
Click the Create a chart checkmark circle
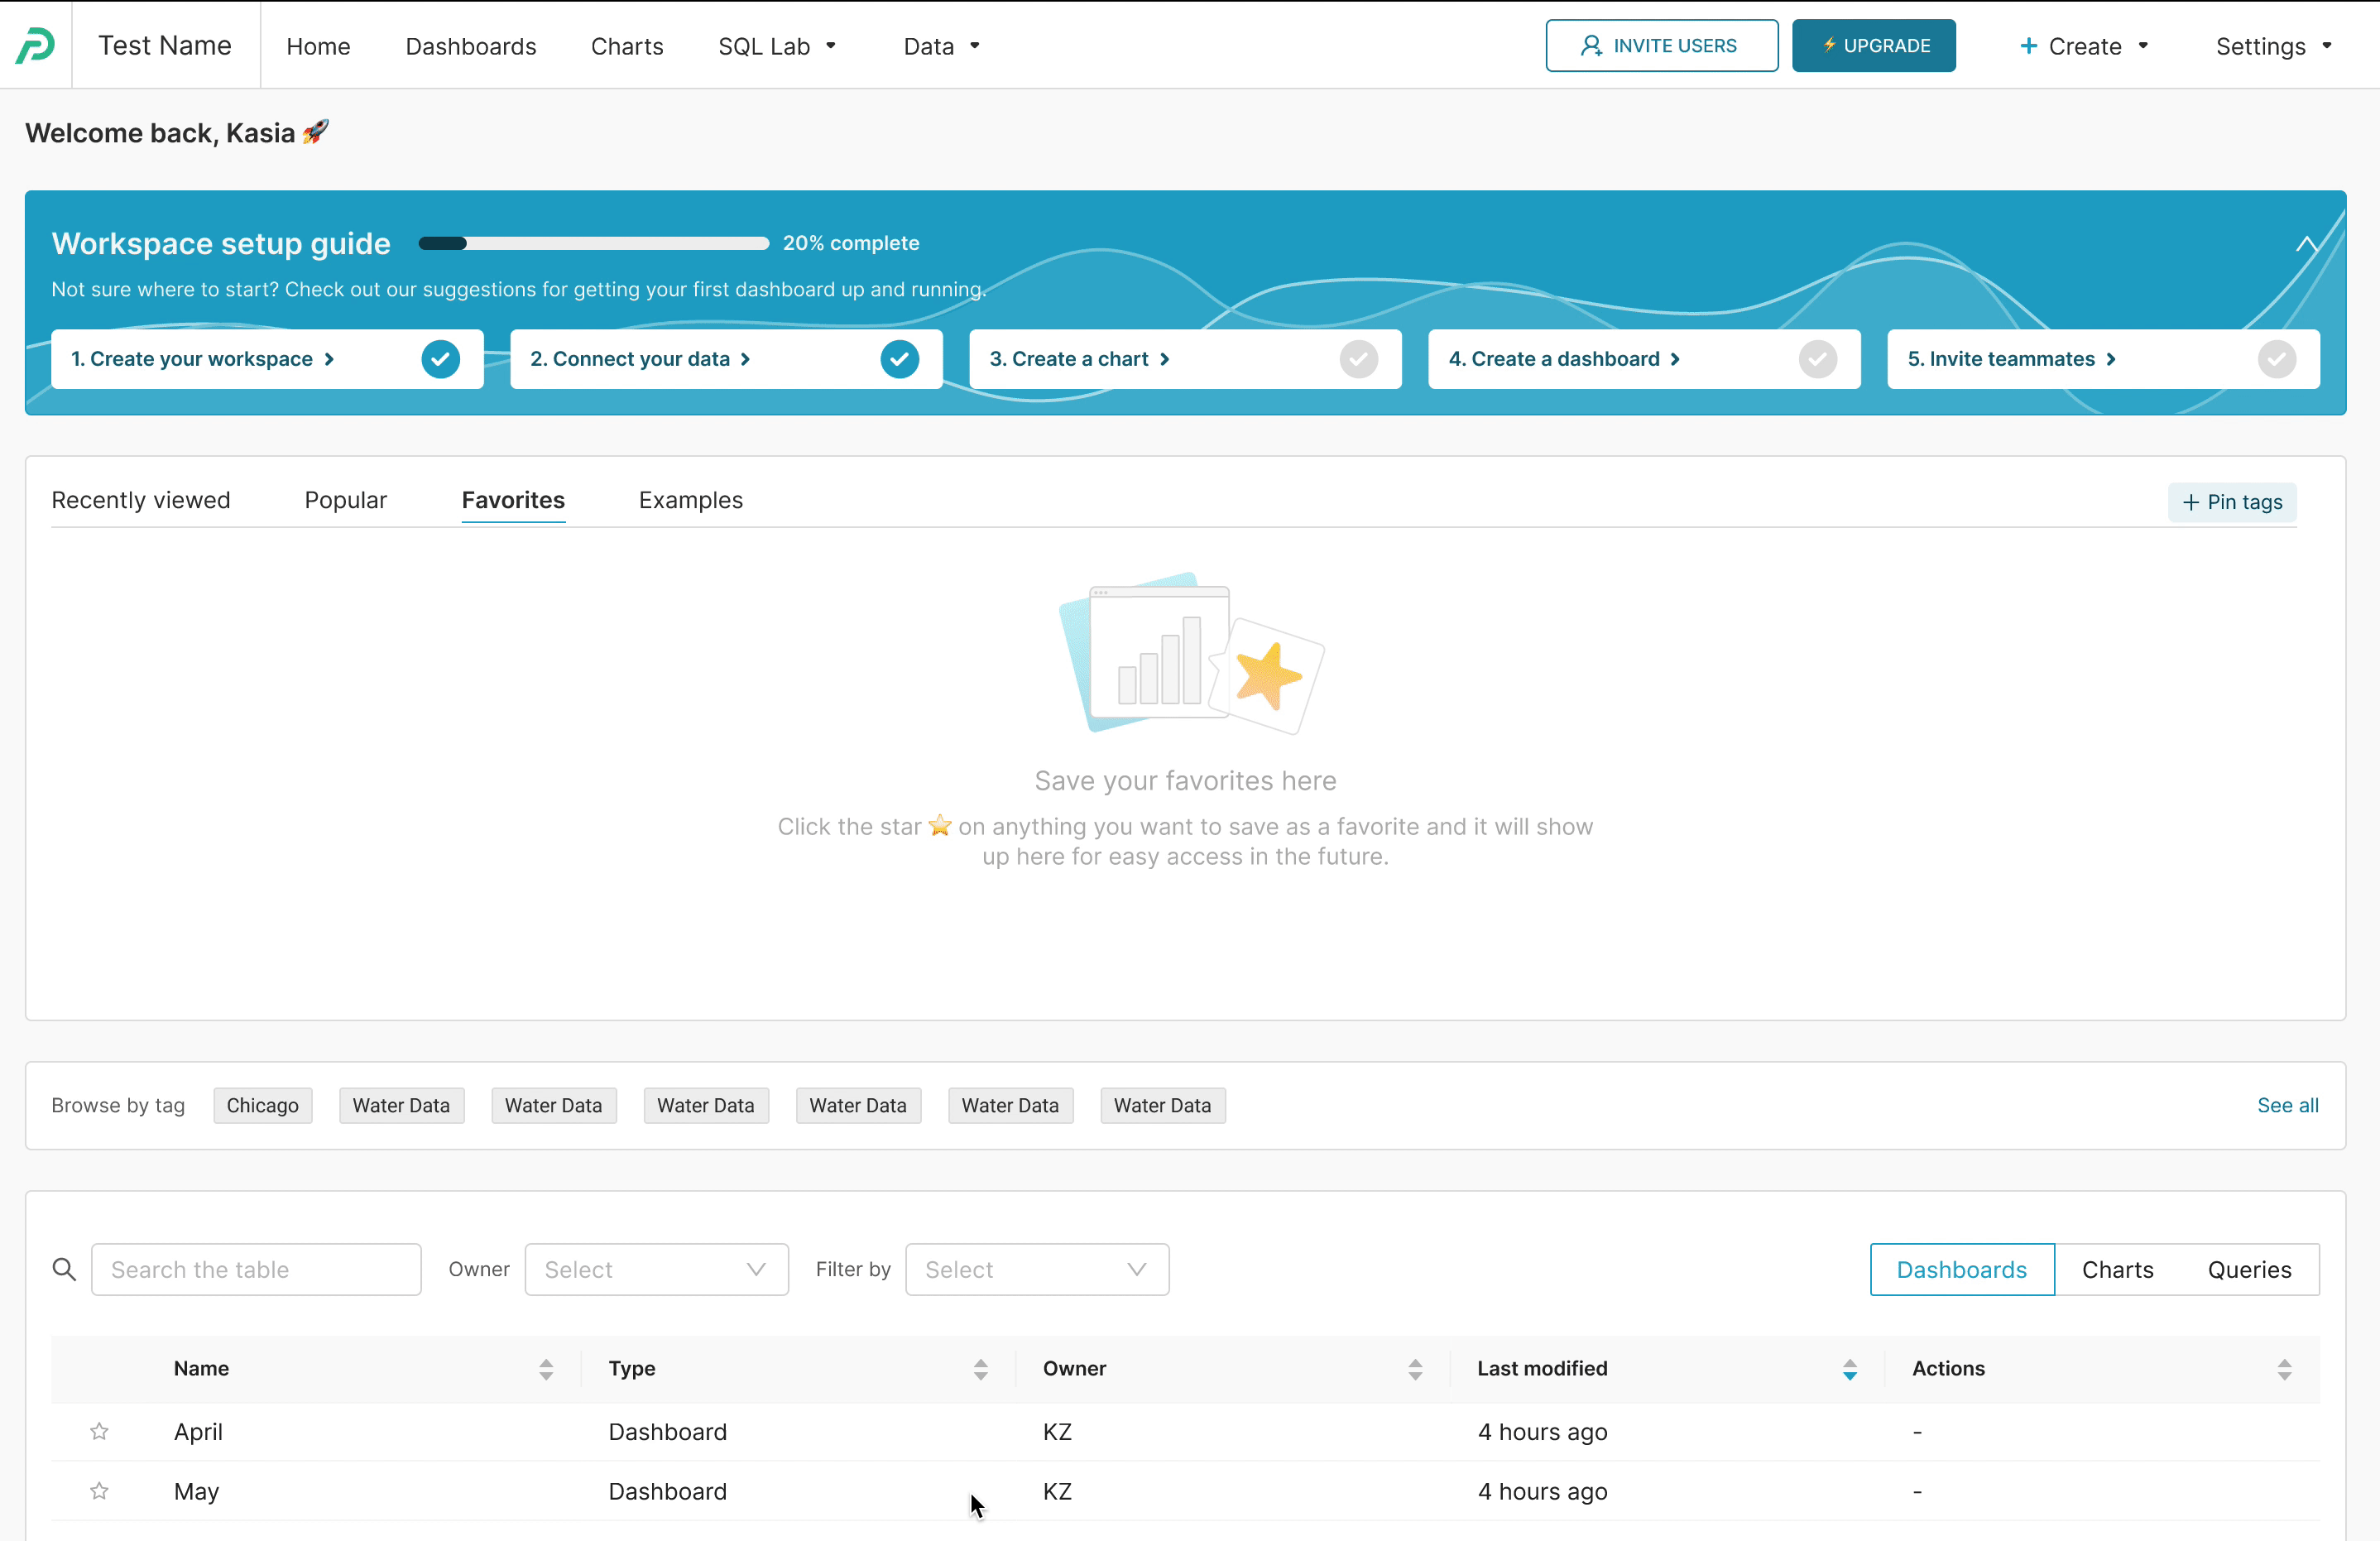(x=1358, y=359)
